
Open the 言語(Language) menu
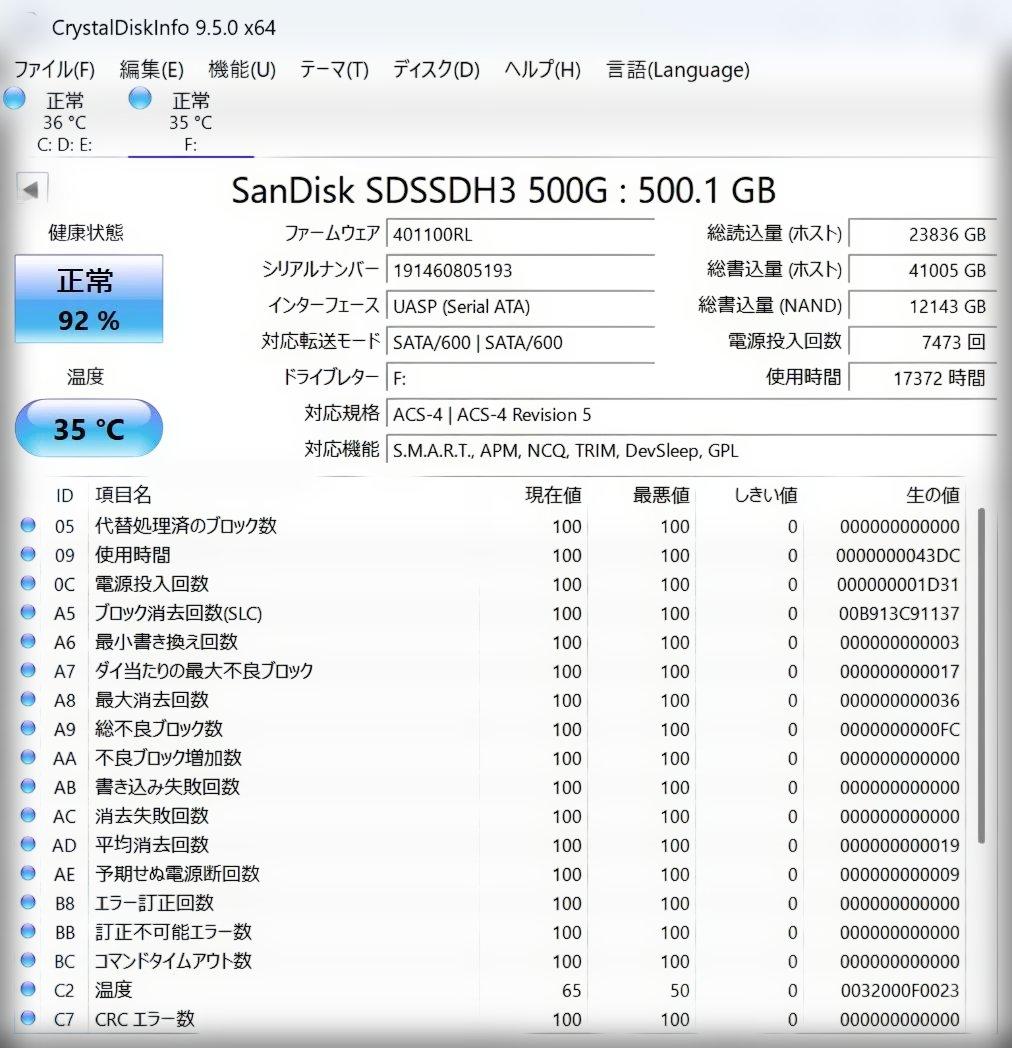pyautogui.click(x=678, y=70)
